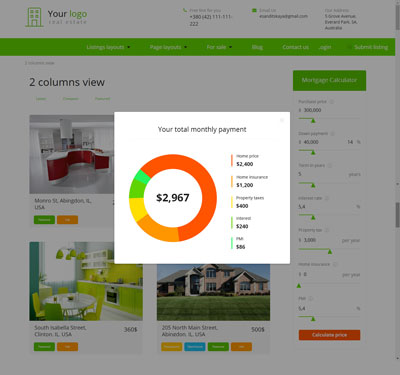Click the Purchase price info icon
Image resolution: width=400 pixels, height=375 pixels.
(332, 102)
